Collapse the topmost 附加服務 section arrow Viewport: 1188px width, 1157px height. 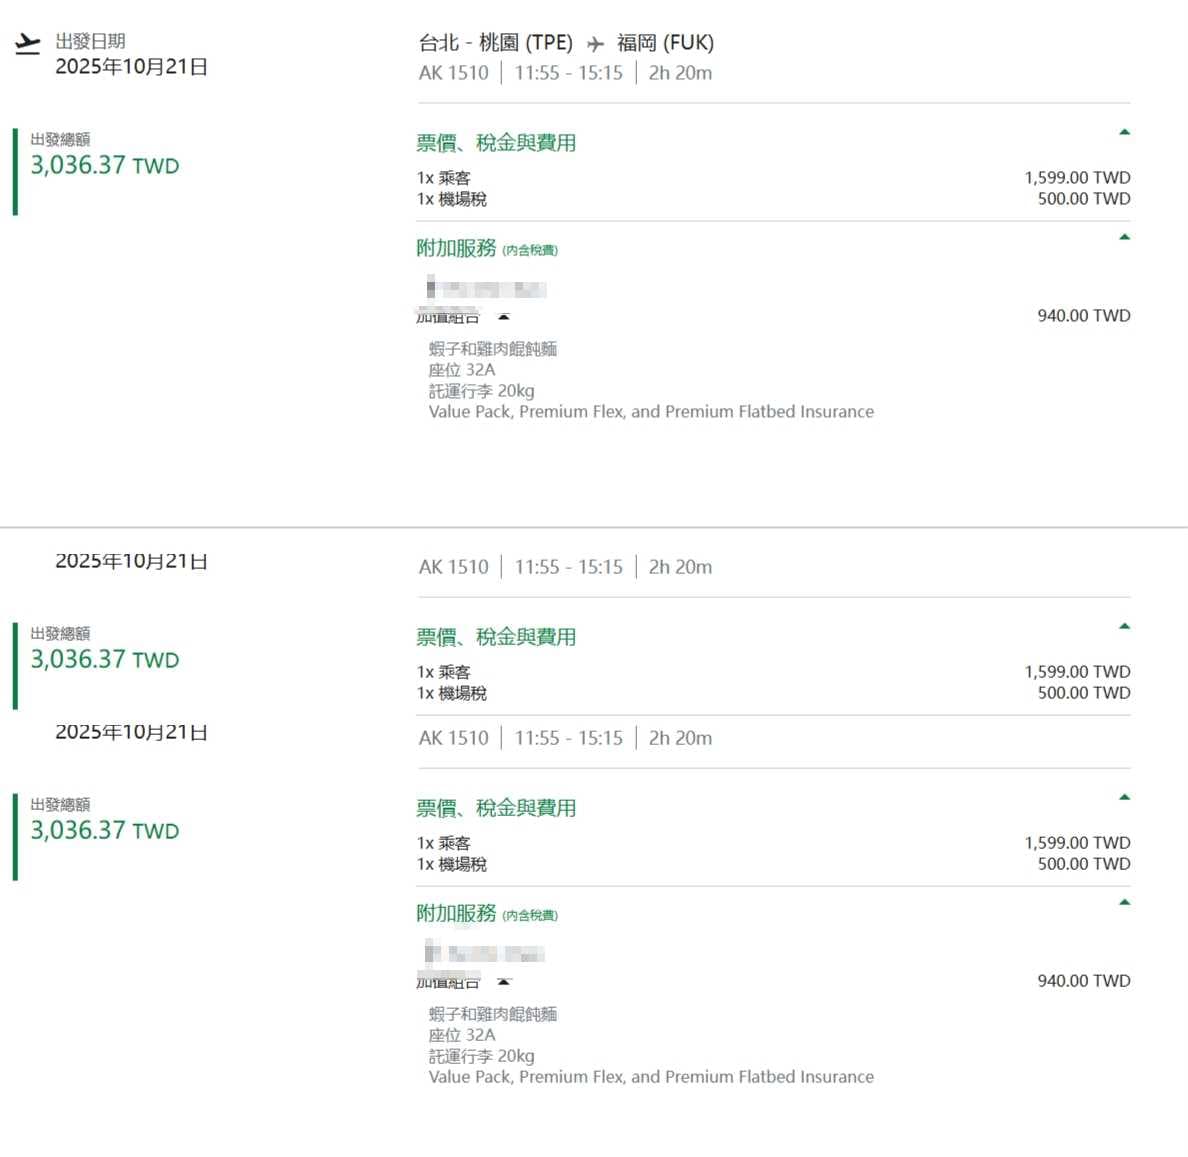1124,237
